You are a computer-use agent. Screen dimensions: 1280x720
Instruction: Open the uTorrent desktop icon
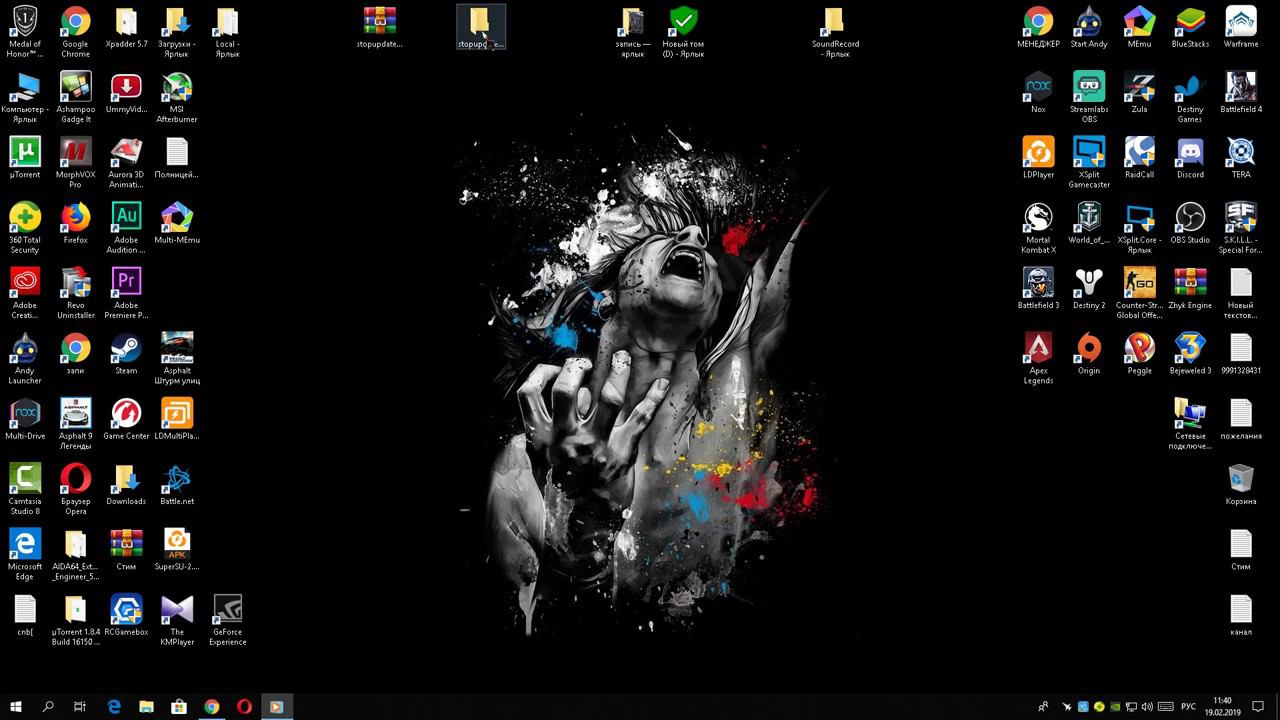pos(24,157)
